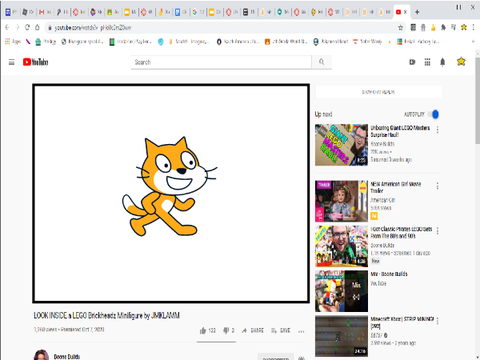Image resolution: width=480 pixels, height=360 pixels.
Task: Switch to the Gmail browser tab
Action: coord(45,12)
